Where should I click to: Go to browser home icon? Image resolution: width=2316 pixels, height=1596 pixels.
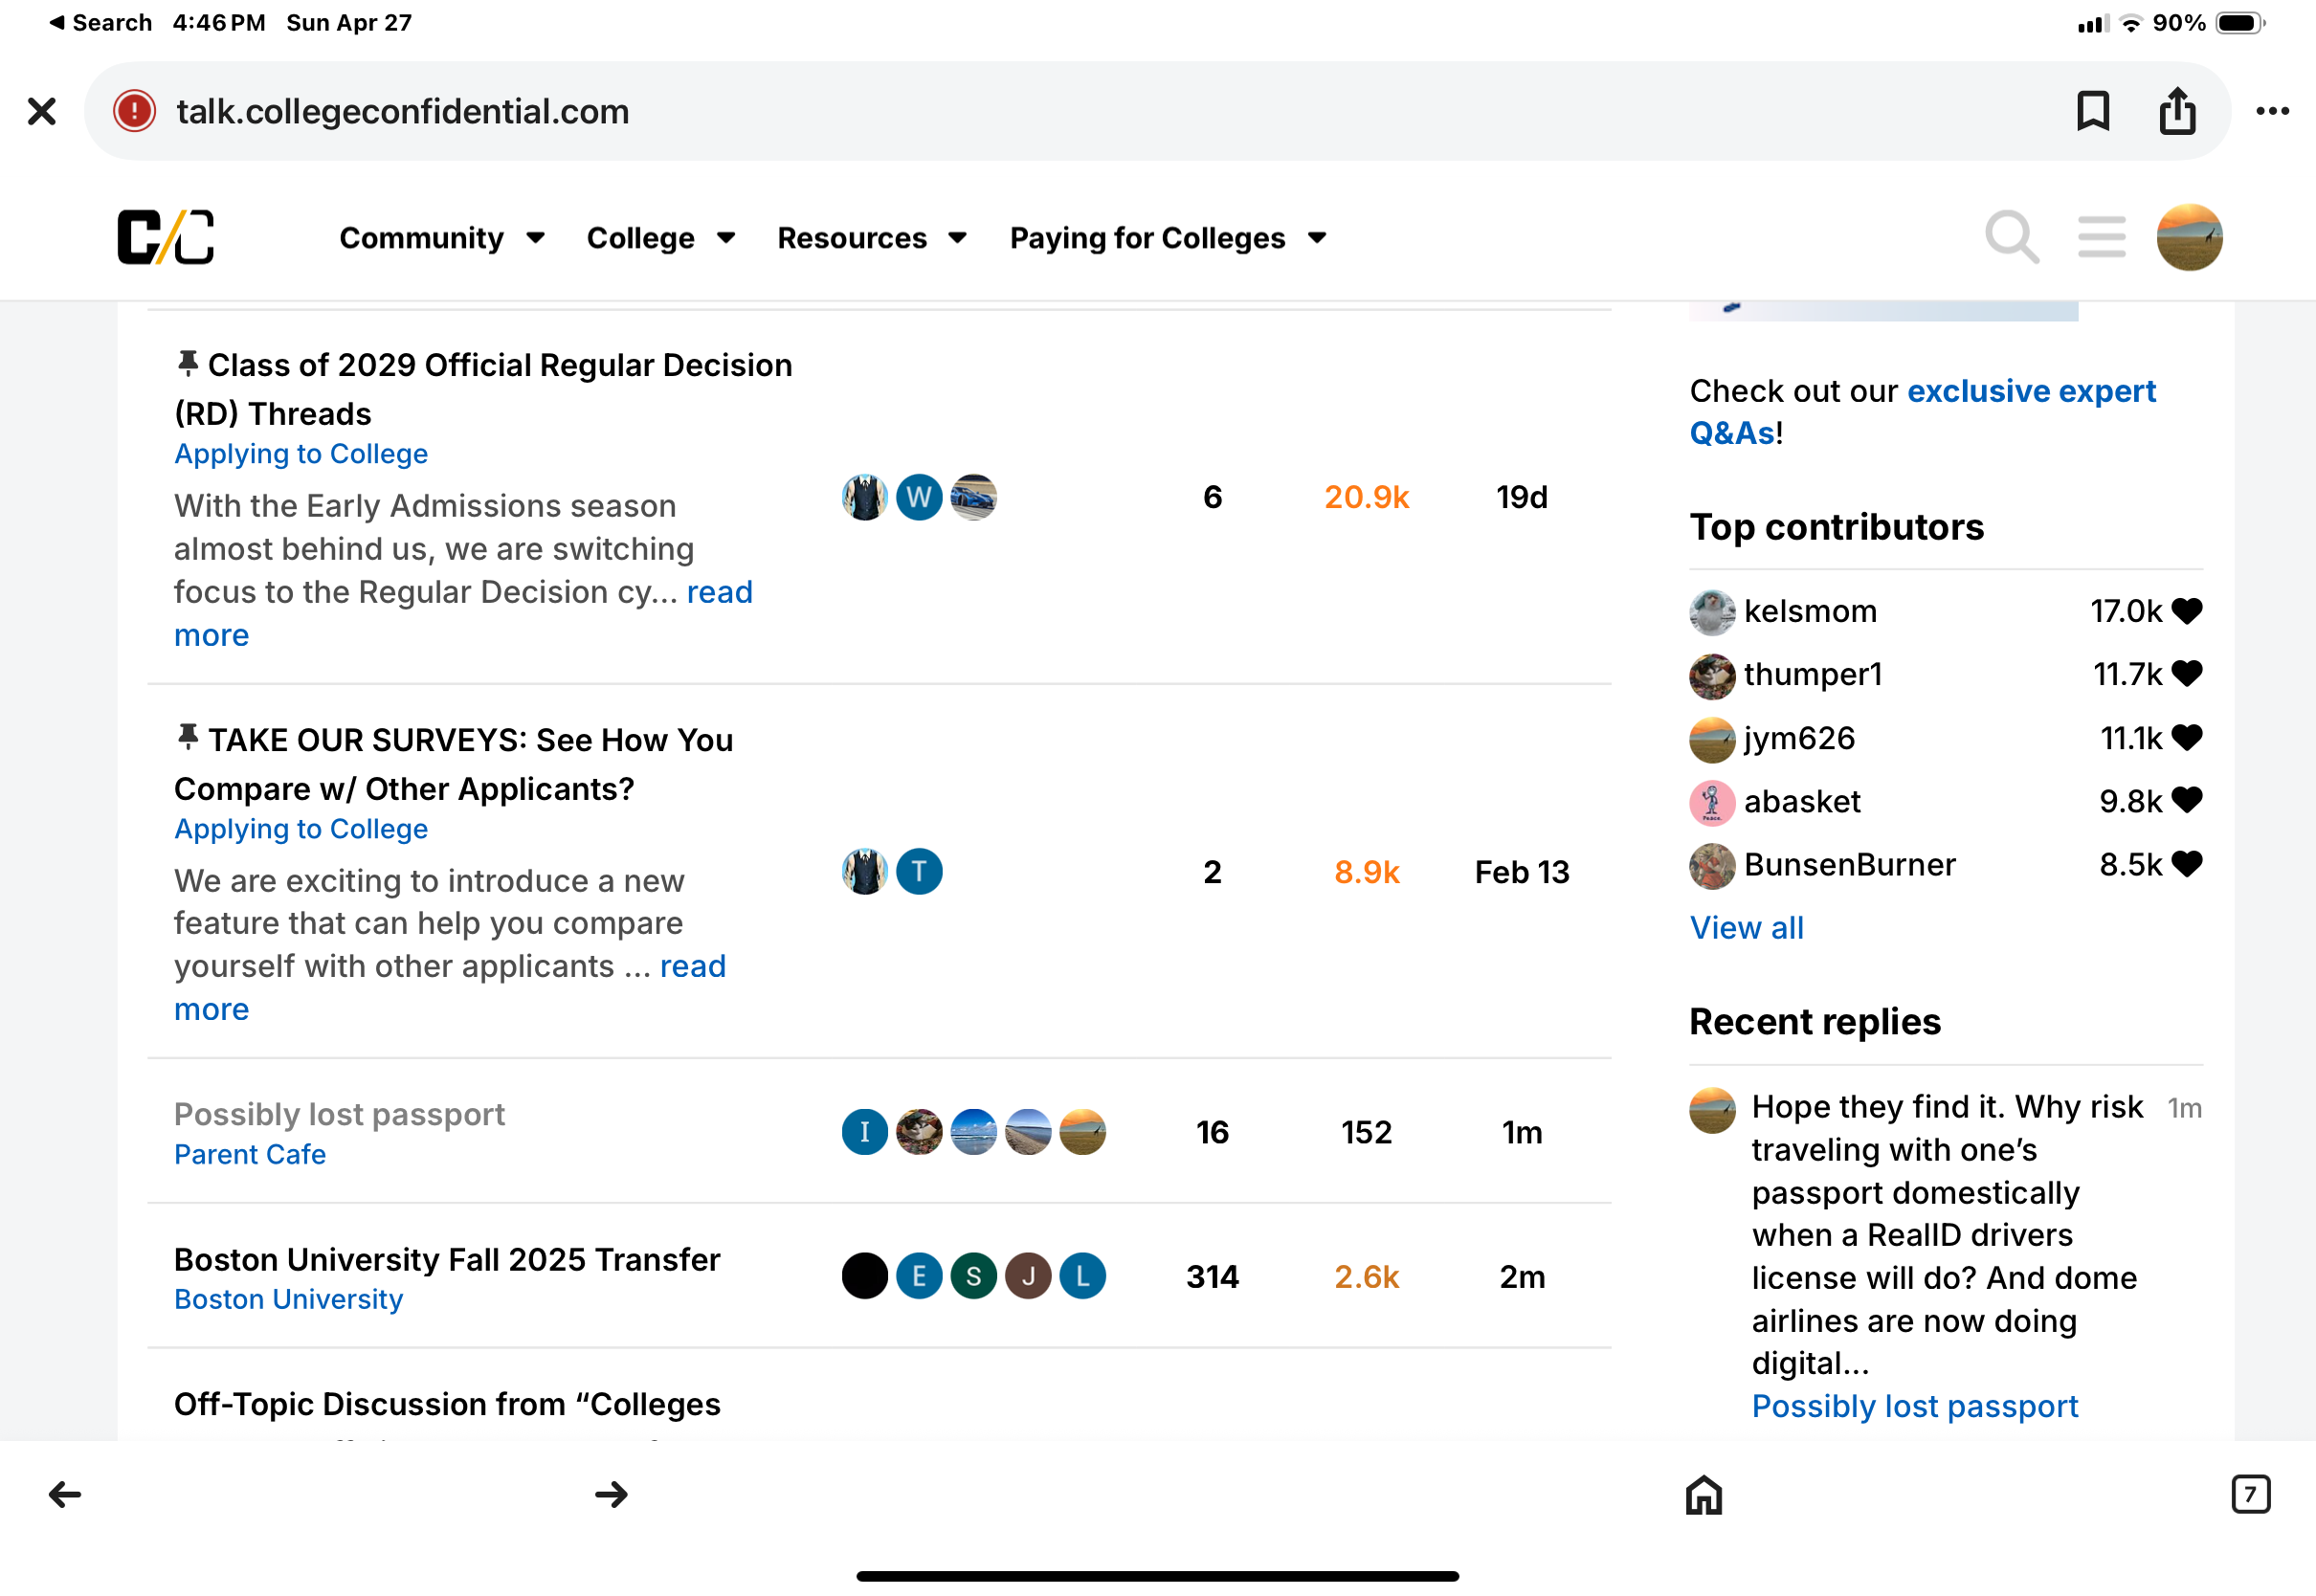coord(1704,1495)
